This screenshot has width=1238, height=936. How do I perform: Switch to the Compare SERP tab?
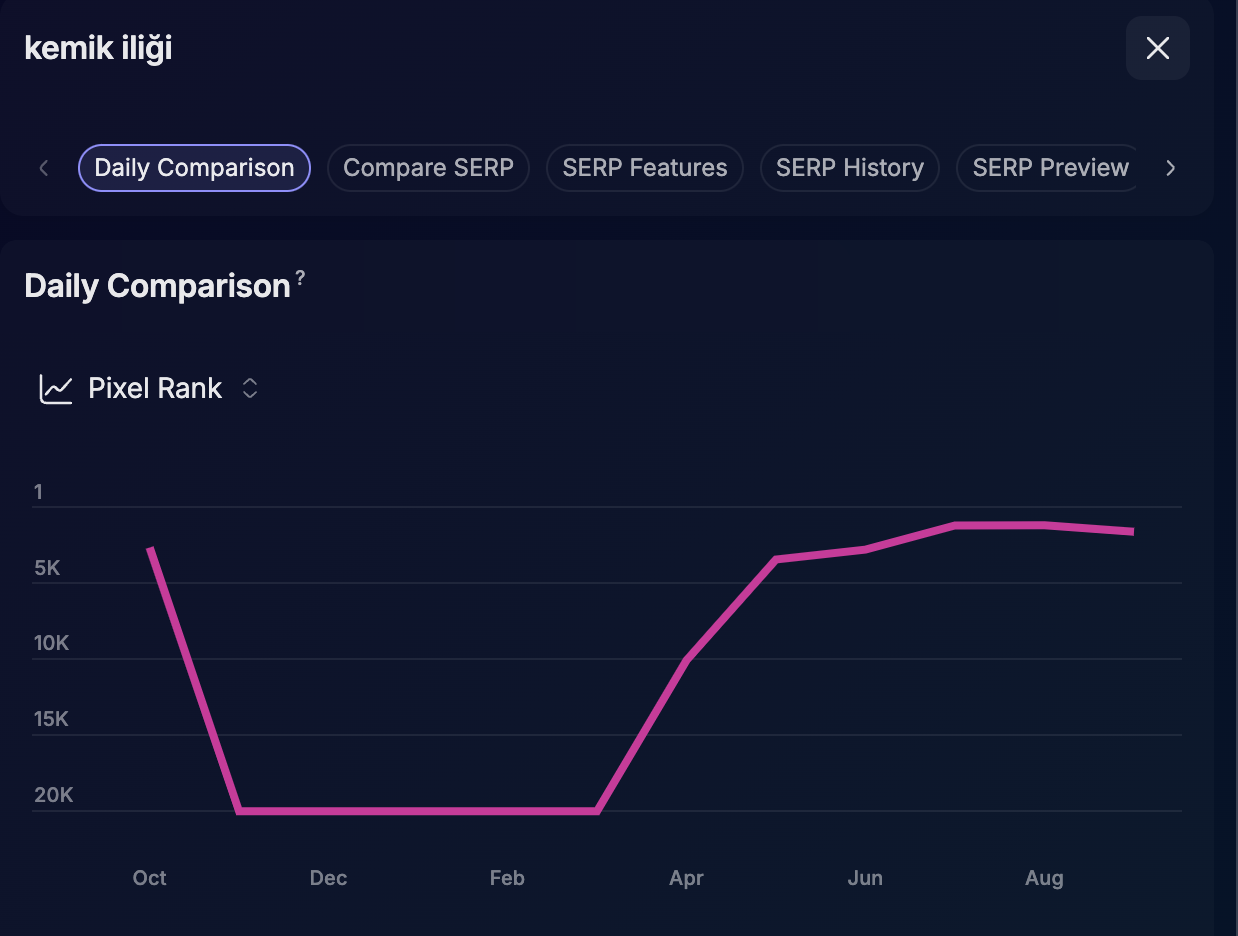coord(428,168)
